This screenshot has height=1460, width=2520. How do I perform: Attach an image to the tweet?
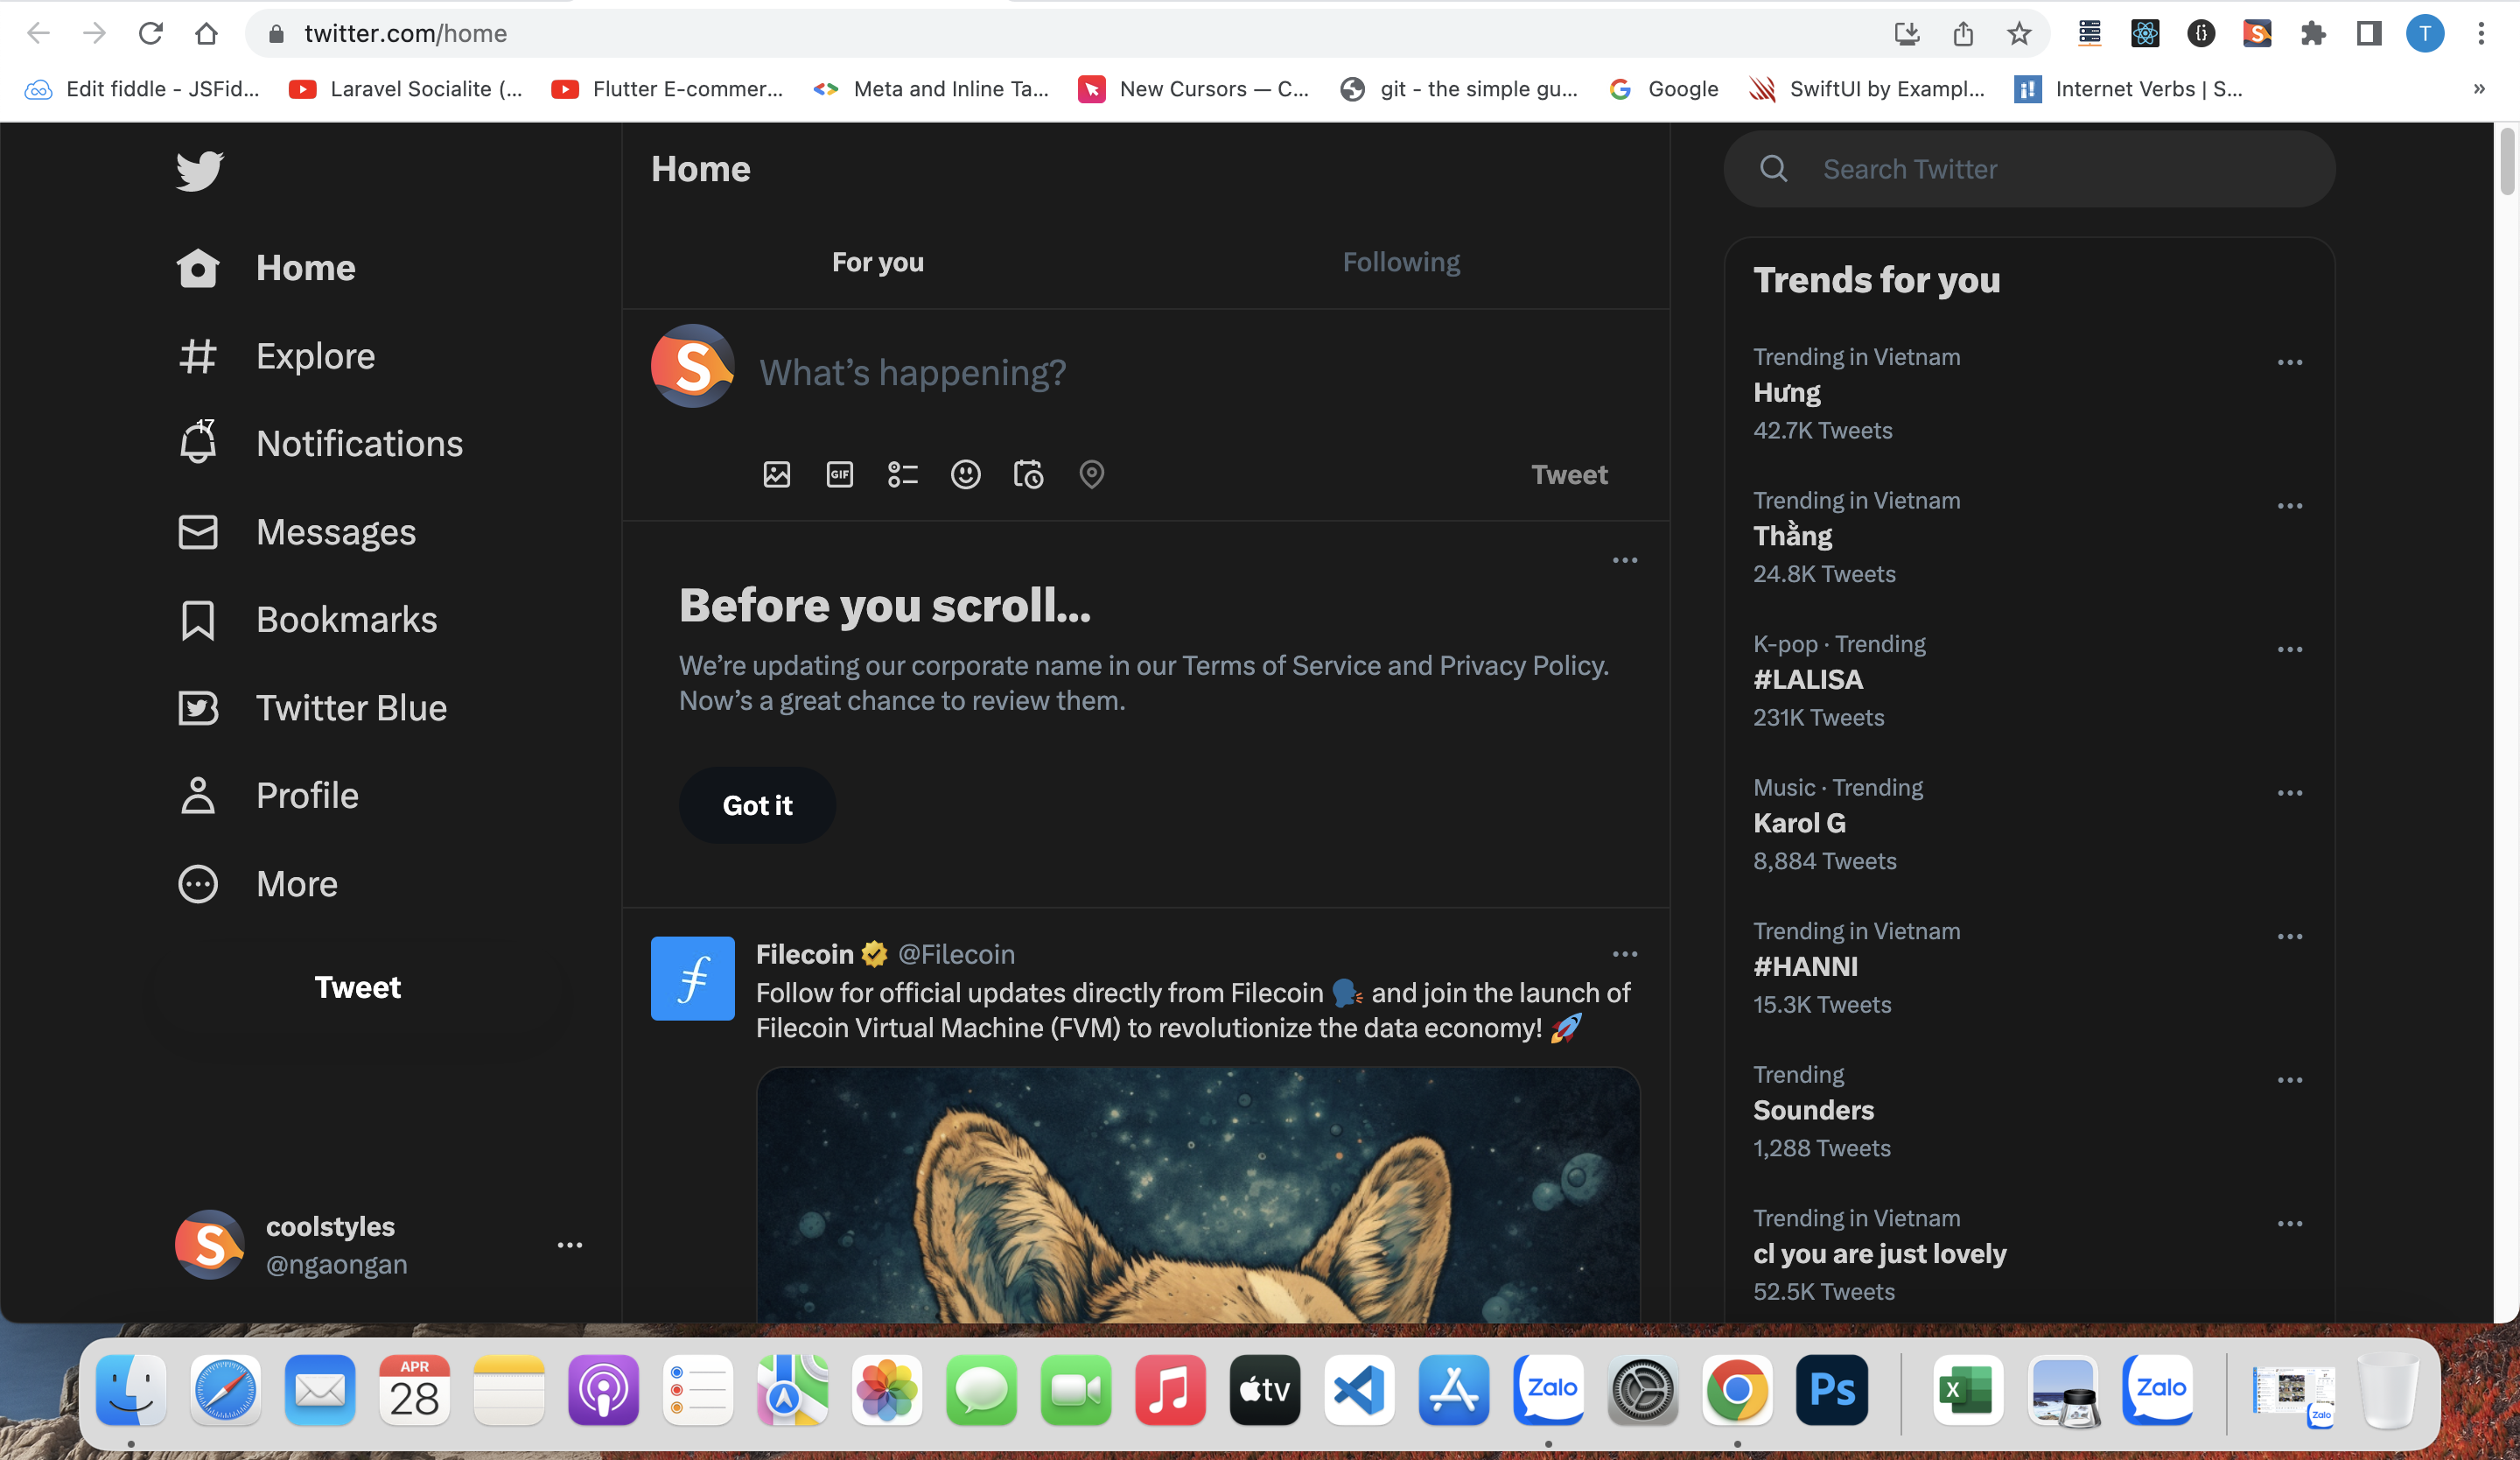coord(776,475)
